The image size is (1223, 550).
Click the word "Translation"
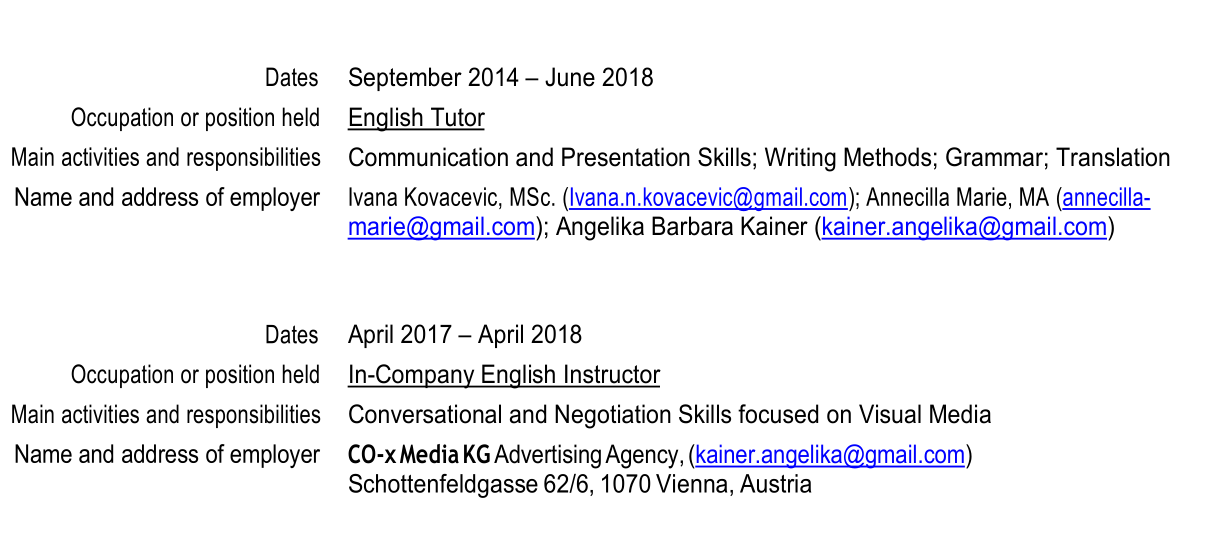coord(1113,158)
